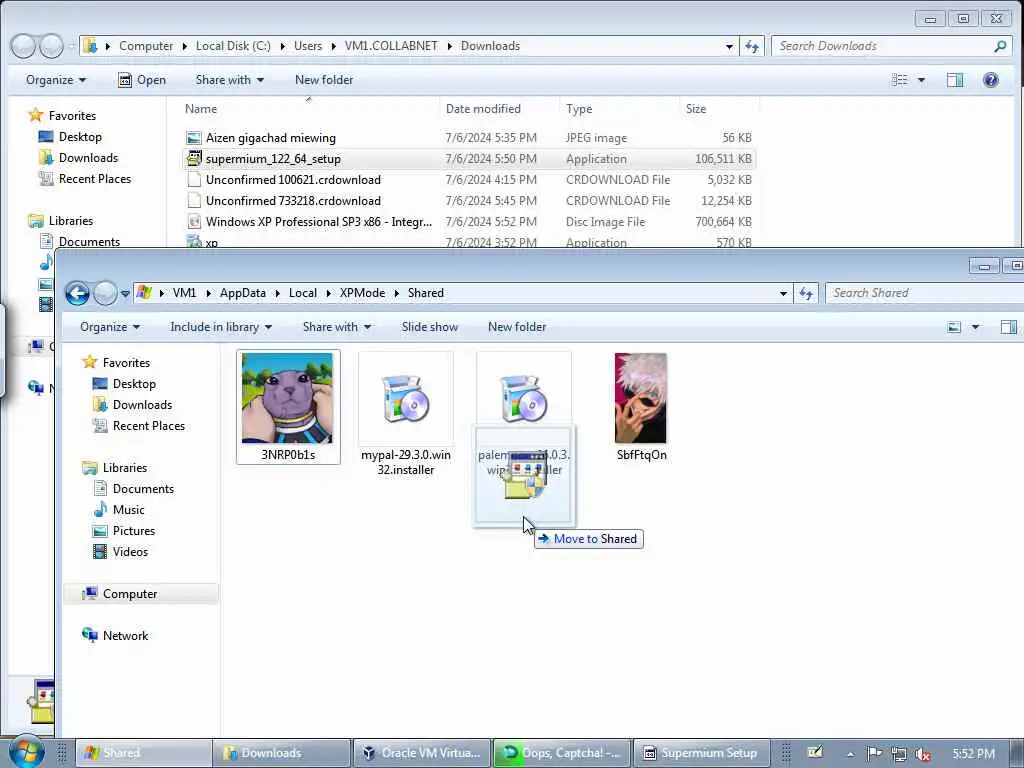Select Downloads under Favorites in Shared window
The width and height of the screenshot is (1024, 768).
click(x=133, y=404)
